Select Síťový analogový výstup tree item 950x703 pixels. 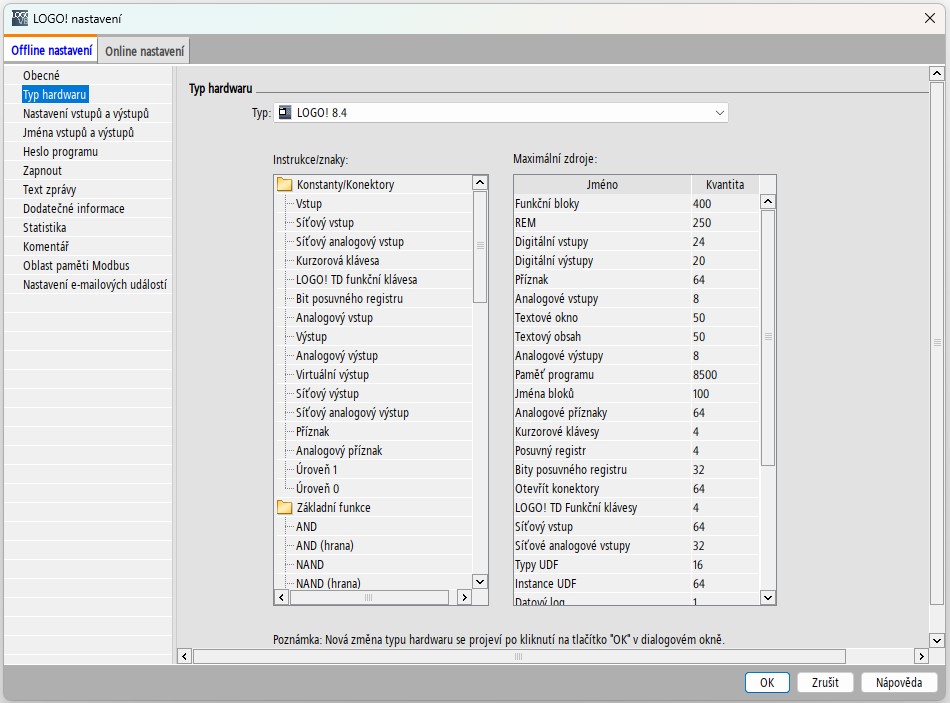pyautogui.click(x=352, y=413)
